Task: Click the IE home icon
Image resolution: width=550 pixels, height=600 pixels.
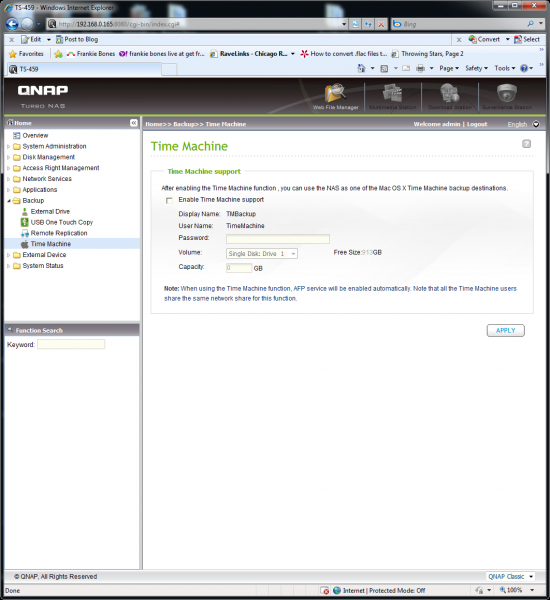Action: pyautogui.click(x=361, y=68)
